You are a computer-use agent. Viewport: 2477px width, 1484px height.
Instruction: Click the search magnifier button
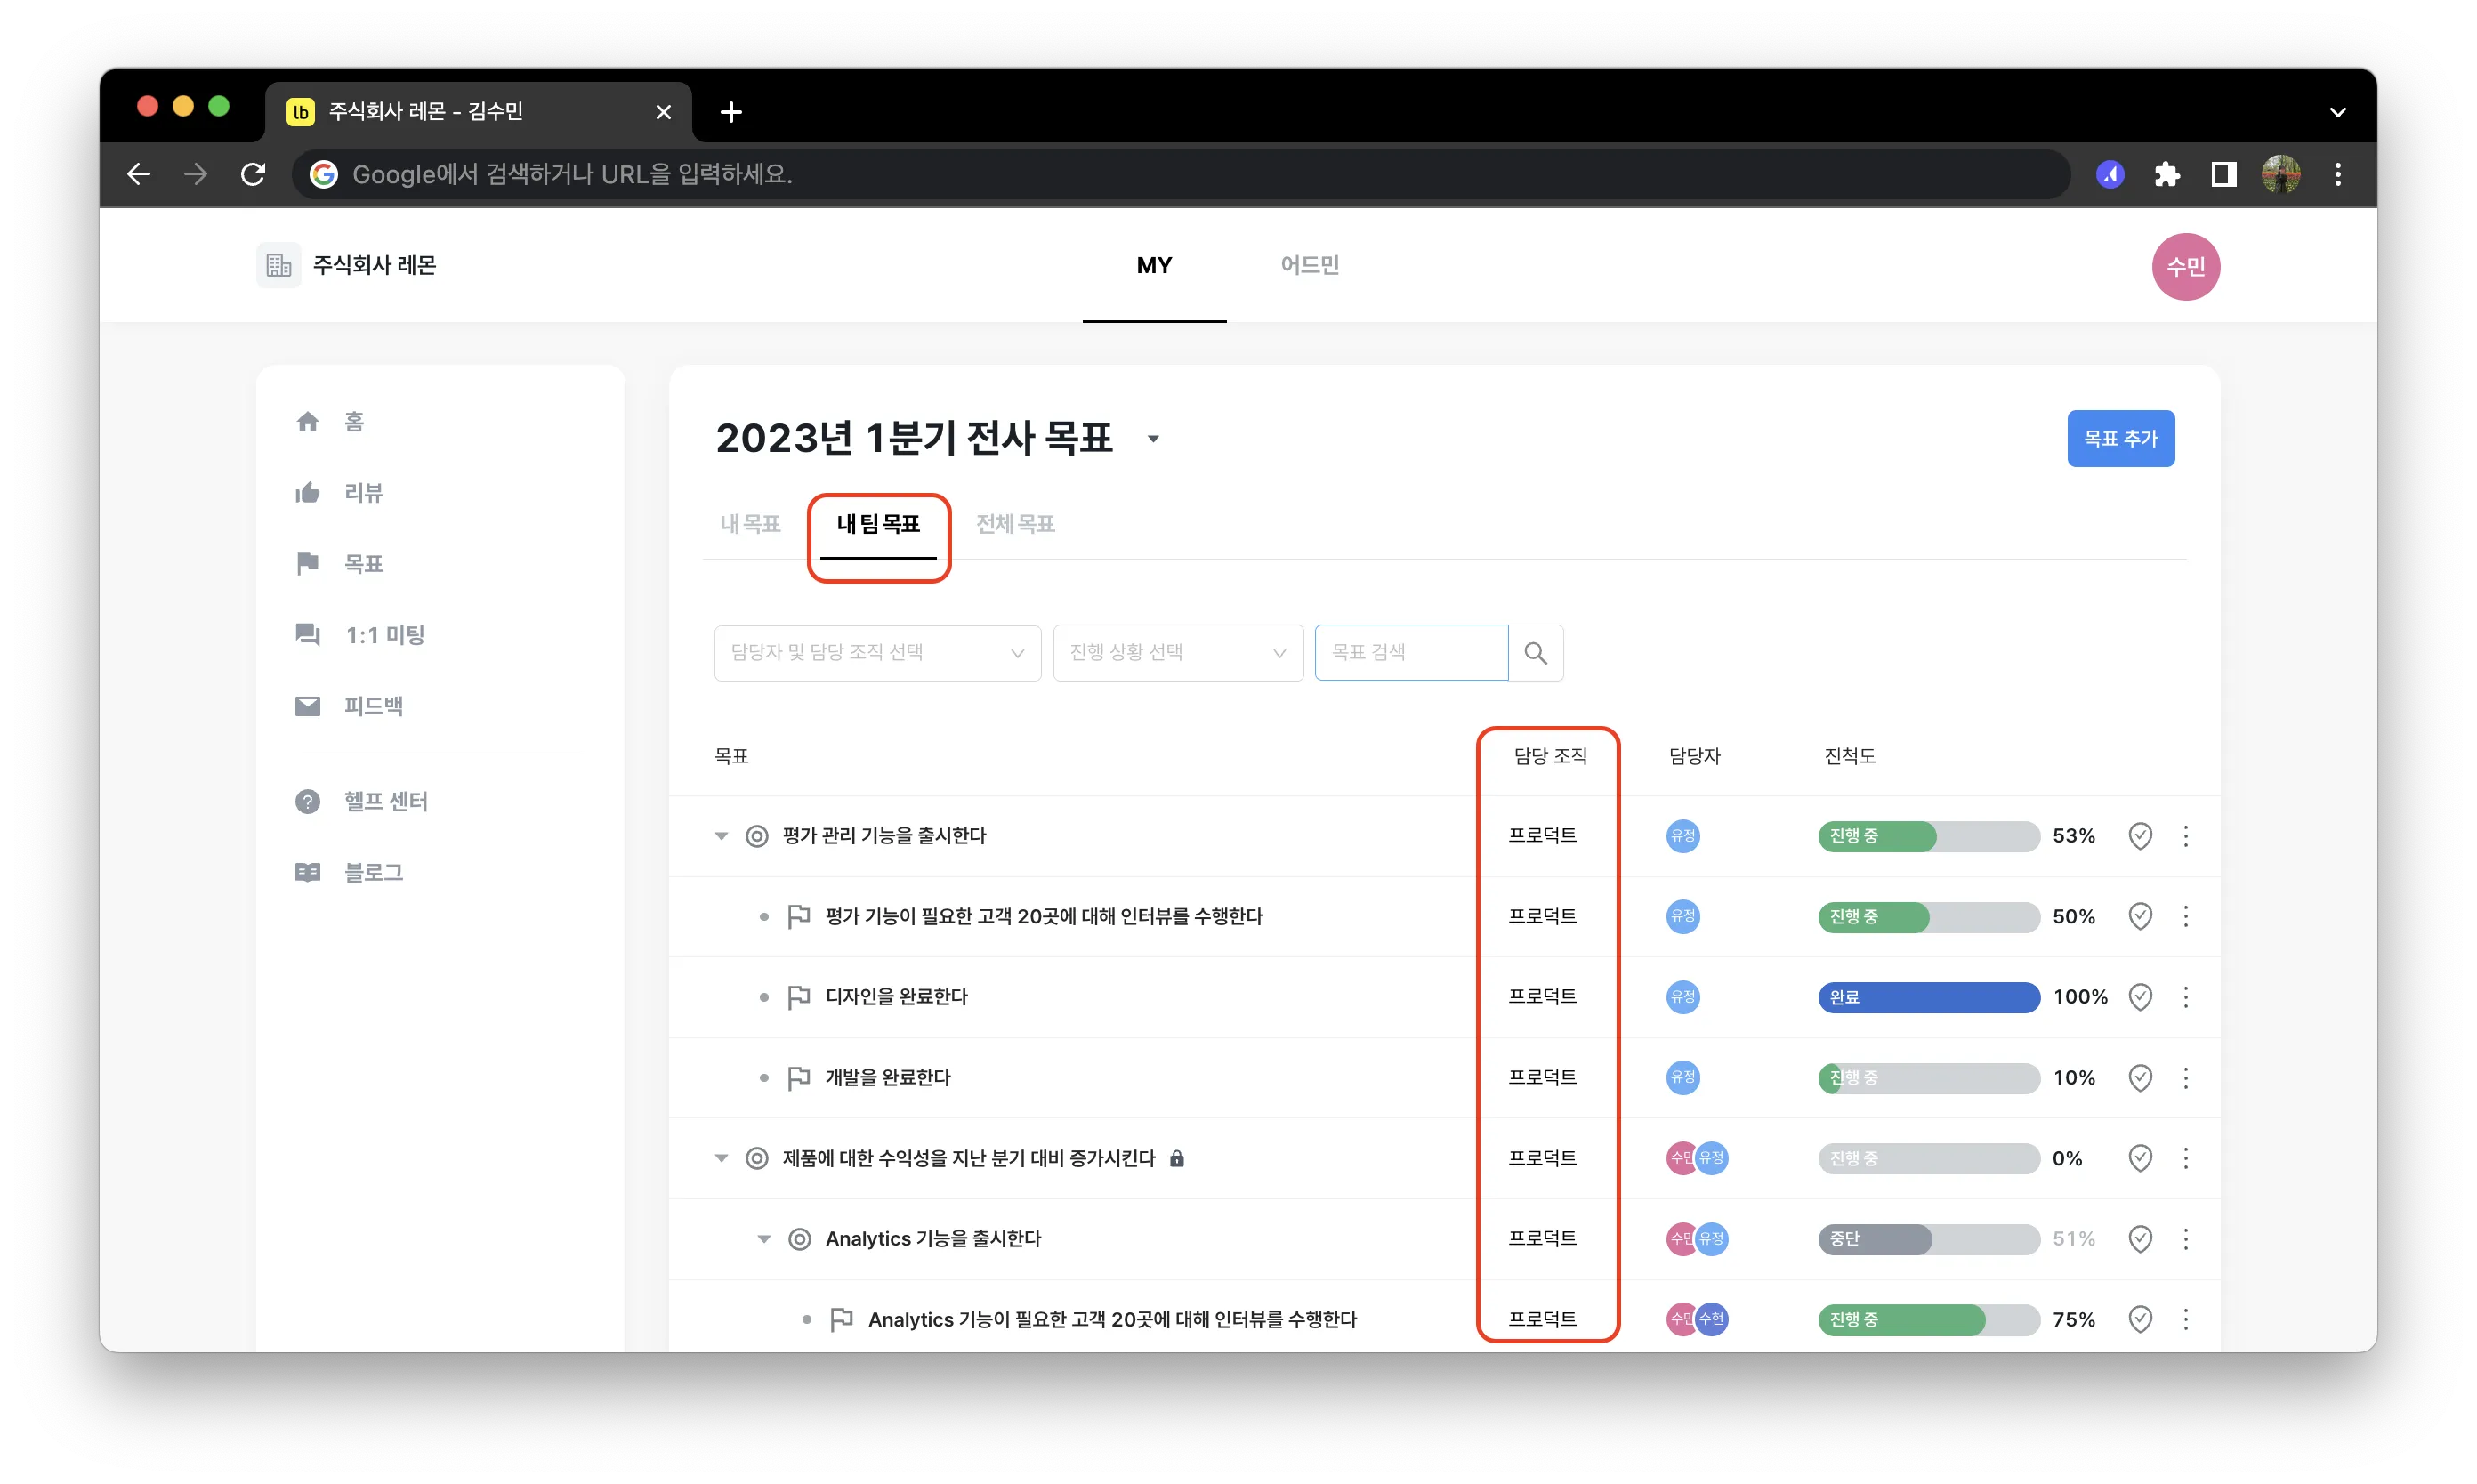[1536, 653]
